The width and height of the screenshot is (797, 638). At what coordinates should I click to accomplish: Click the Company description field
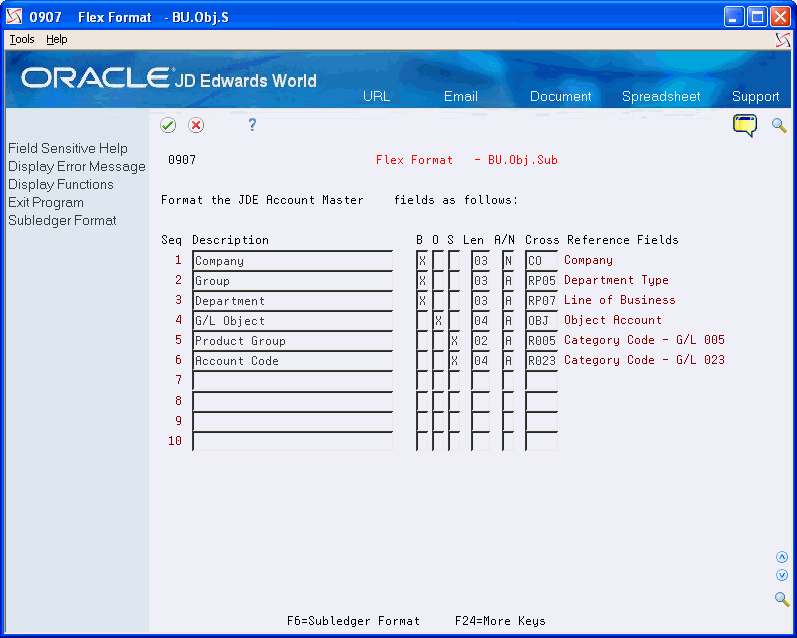tap(292, 261)
